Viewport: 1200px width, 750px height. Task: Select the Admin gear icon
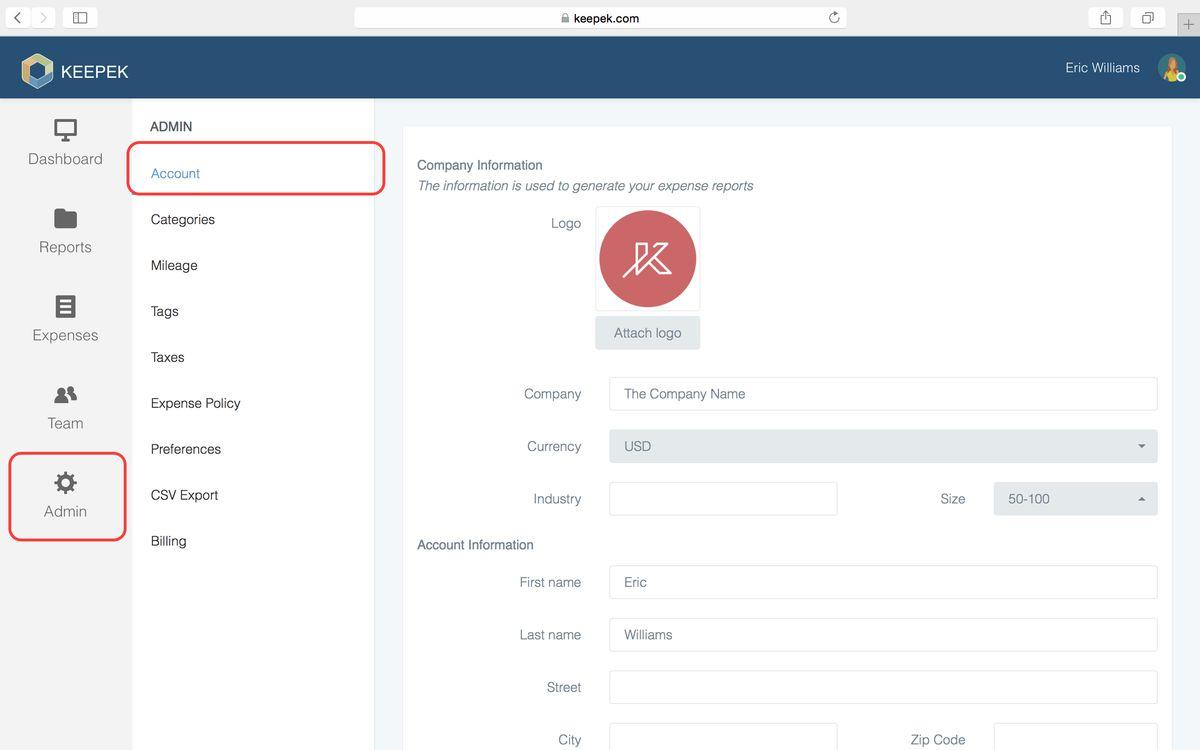pos(65,483)
